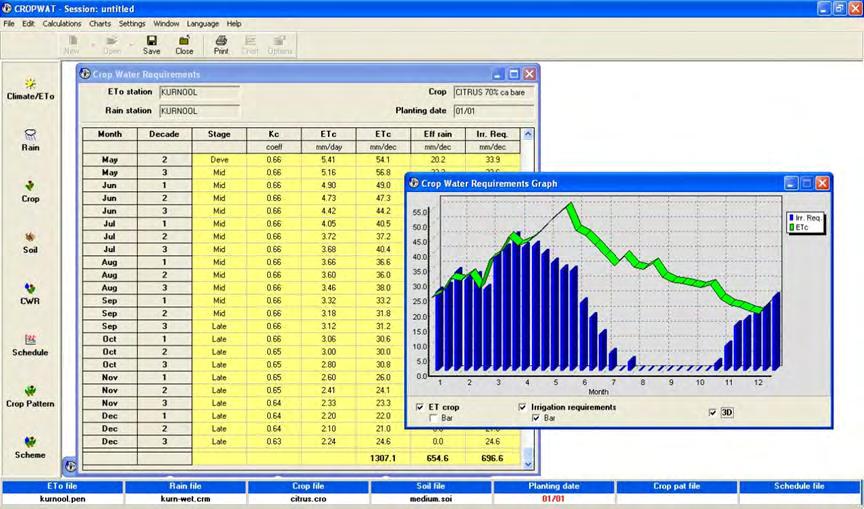The image size is (864, 509).
Task: Click the Planting date field 01/01
Action: (494, 111)
